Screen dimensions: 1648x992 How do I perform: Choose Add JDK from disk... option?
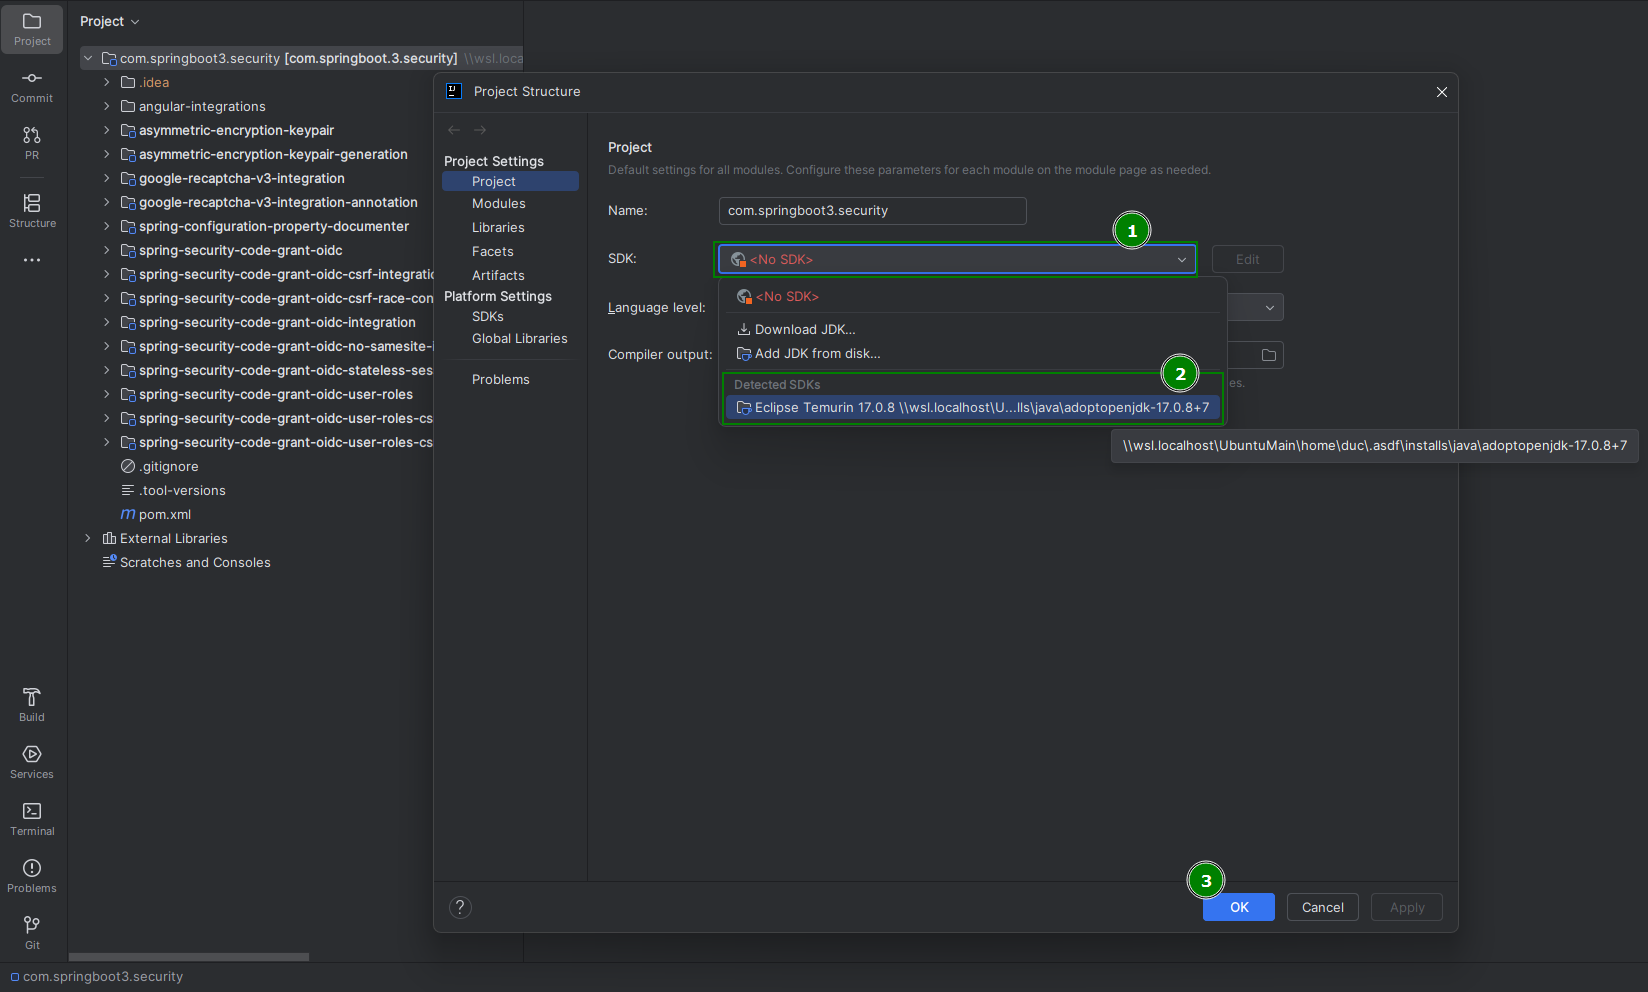coord(973,354)
